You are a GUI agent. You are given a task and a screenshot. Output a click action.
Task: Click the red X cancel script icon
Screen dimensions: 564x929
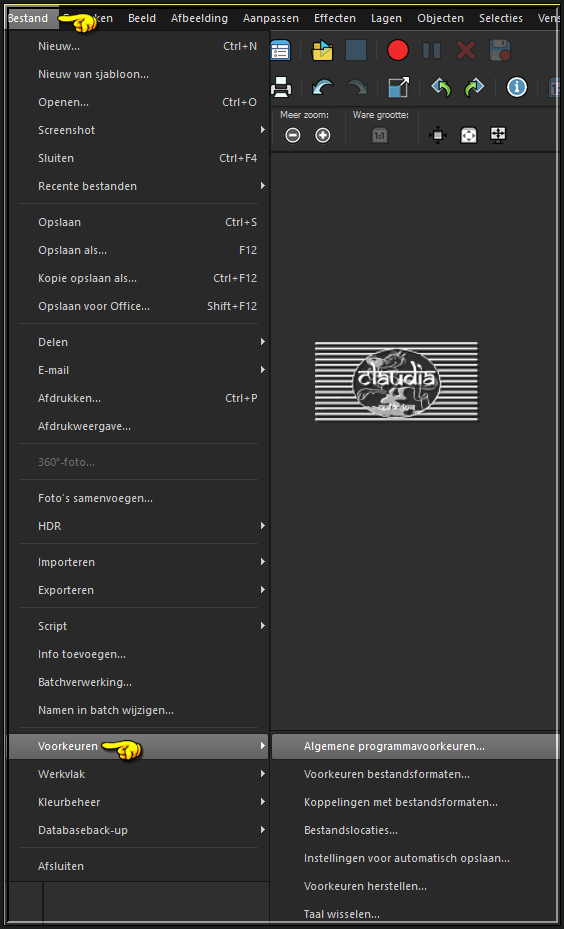[x=466, y=50]
